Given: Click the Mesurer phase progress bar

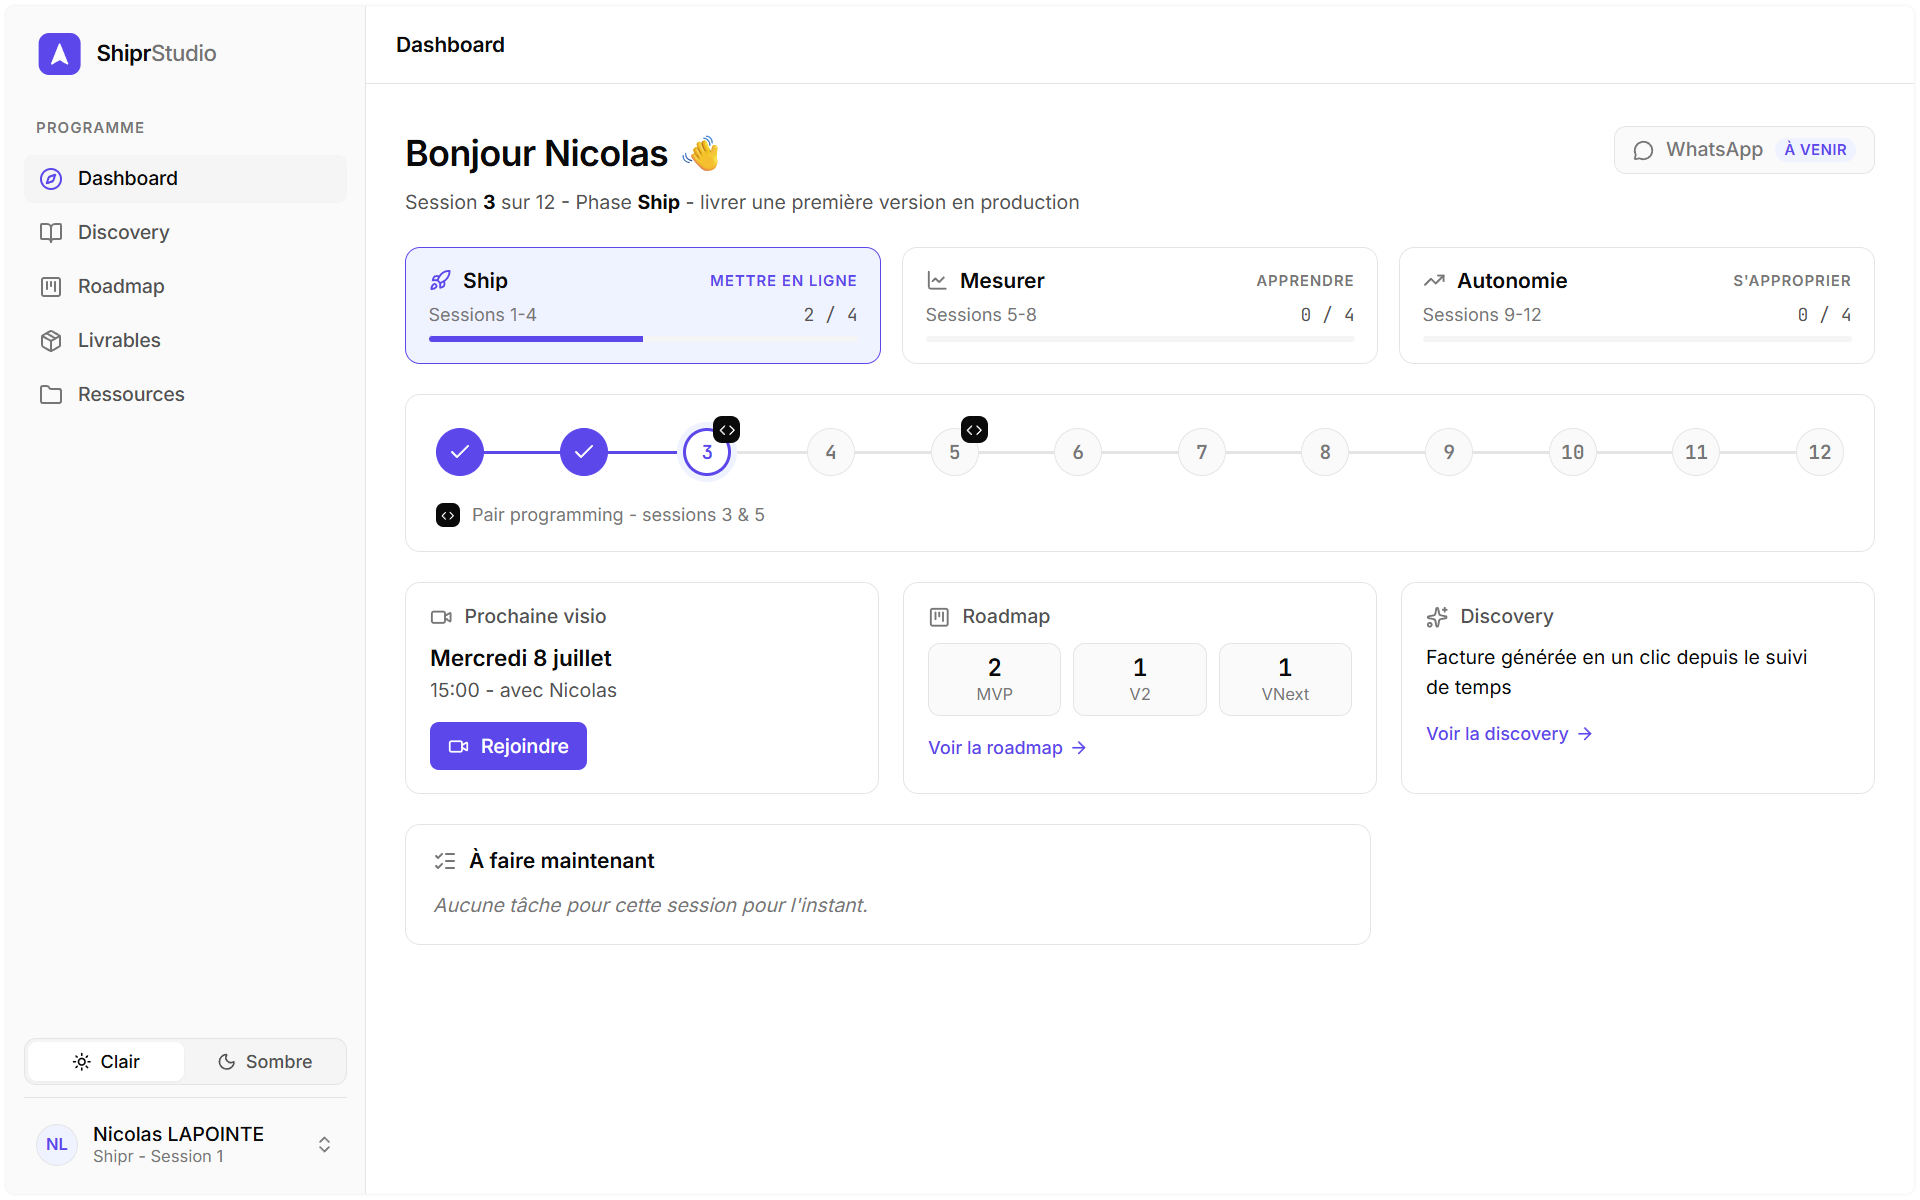Looking at the screenshot, I should pos(1140,339).
